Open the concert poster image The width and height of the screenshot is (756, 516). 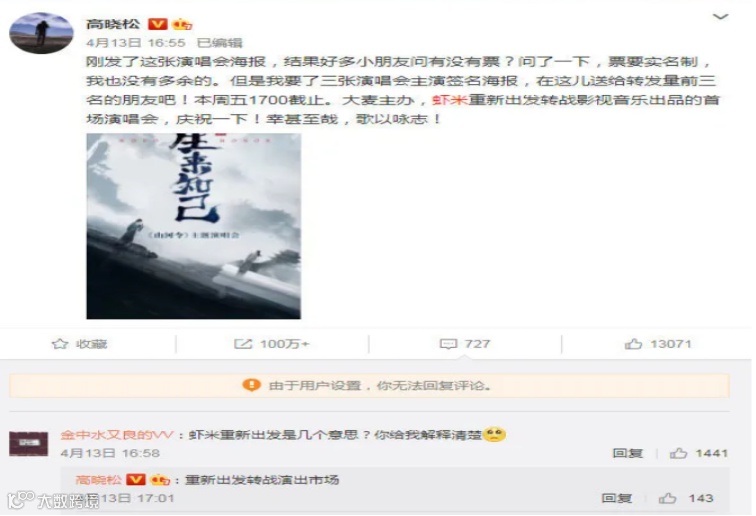[x=193, y=226]
